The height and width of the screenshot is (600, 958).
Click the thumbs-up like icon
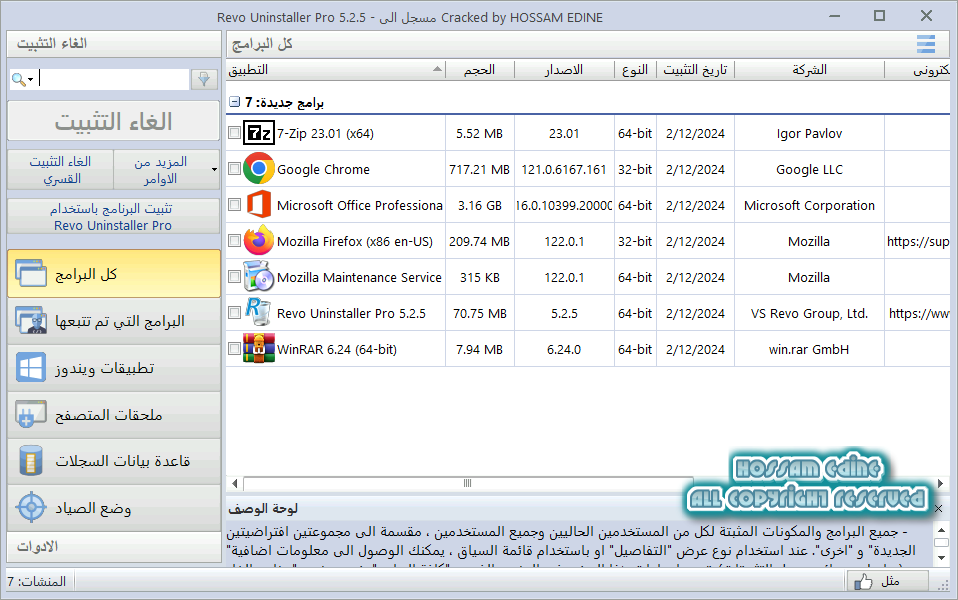(863, 581)
